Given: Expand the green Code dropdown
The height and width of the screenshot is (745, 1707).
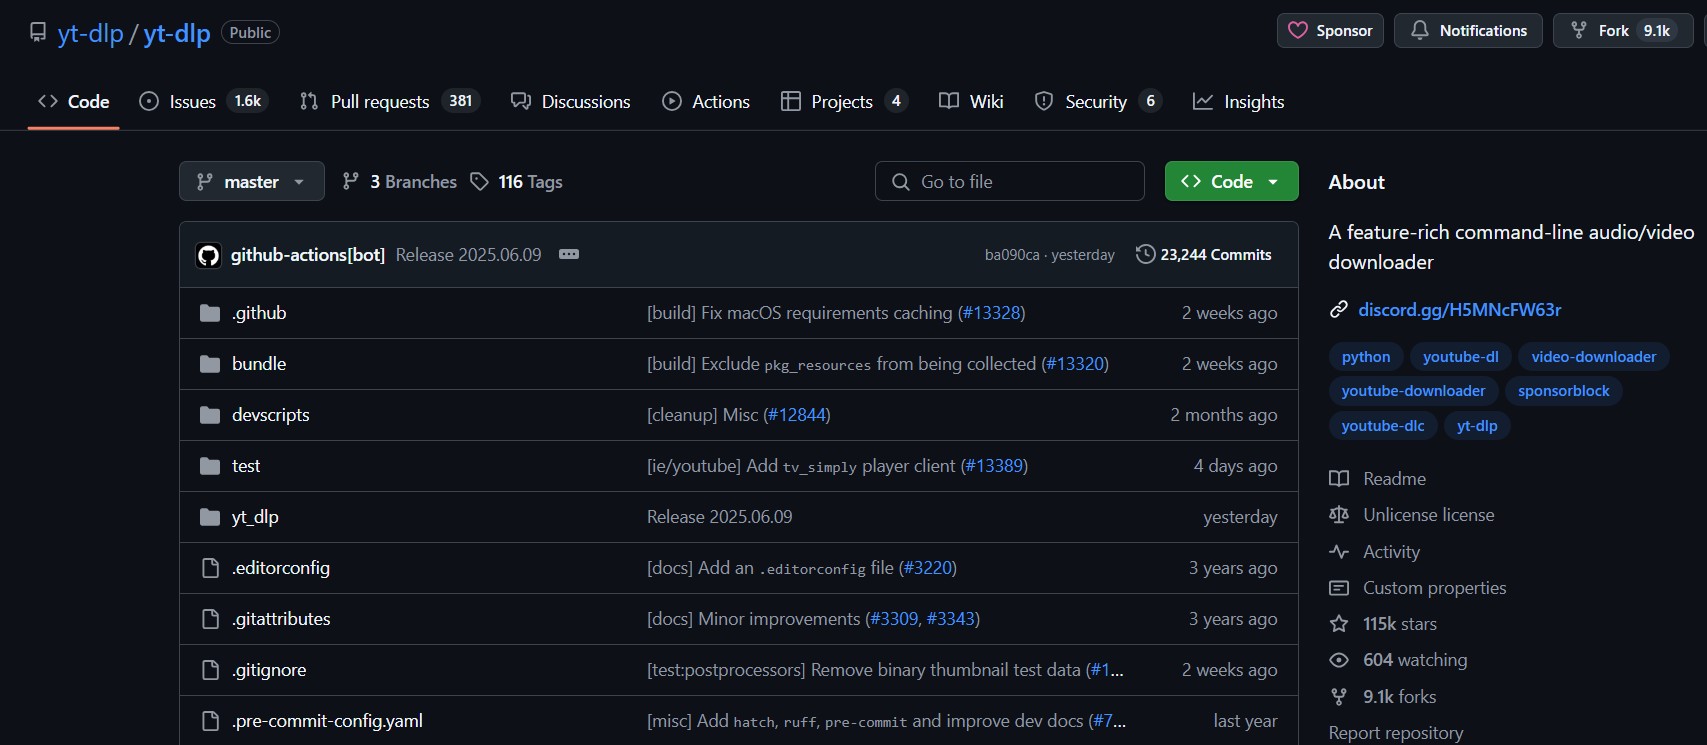Looking at the screenshot, I should (1231, 181).
